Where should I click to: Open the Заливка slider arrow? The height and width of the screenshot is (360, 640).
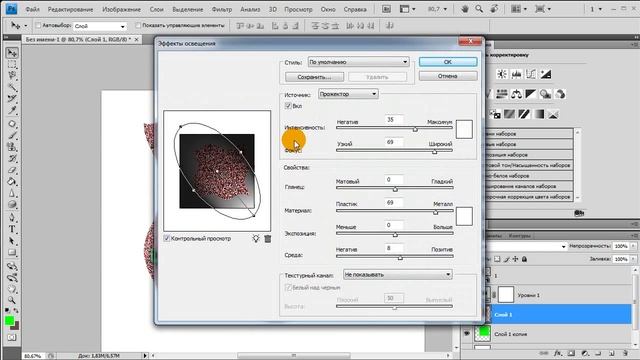(x=633, y=259)
